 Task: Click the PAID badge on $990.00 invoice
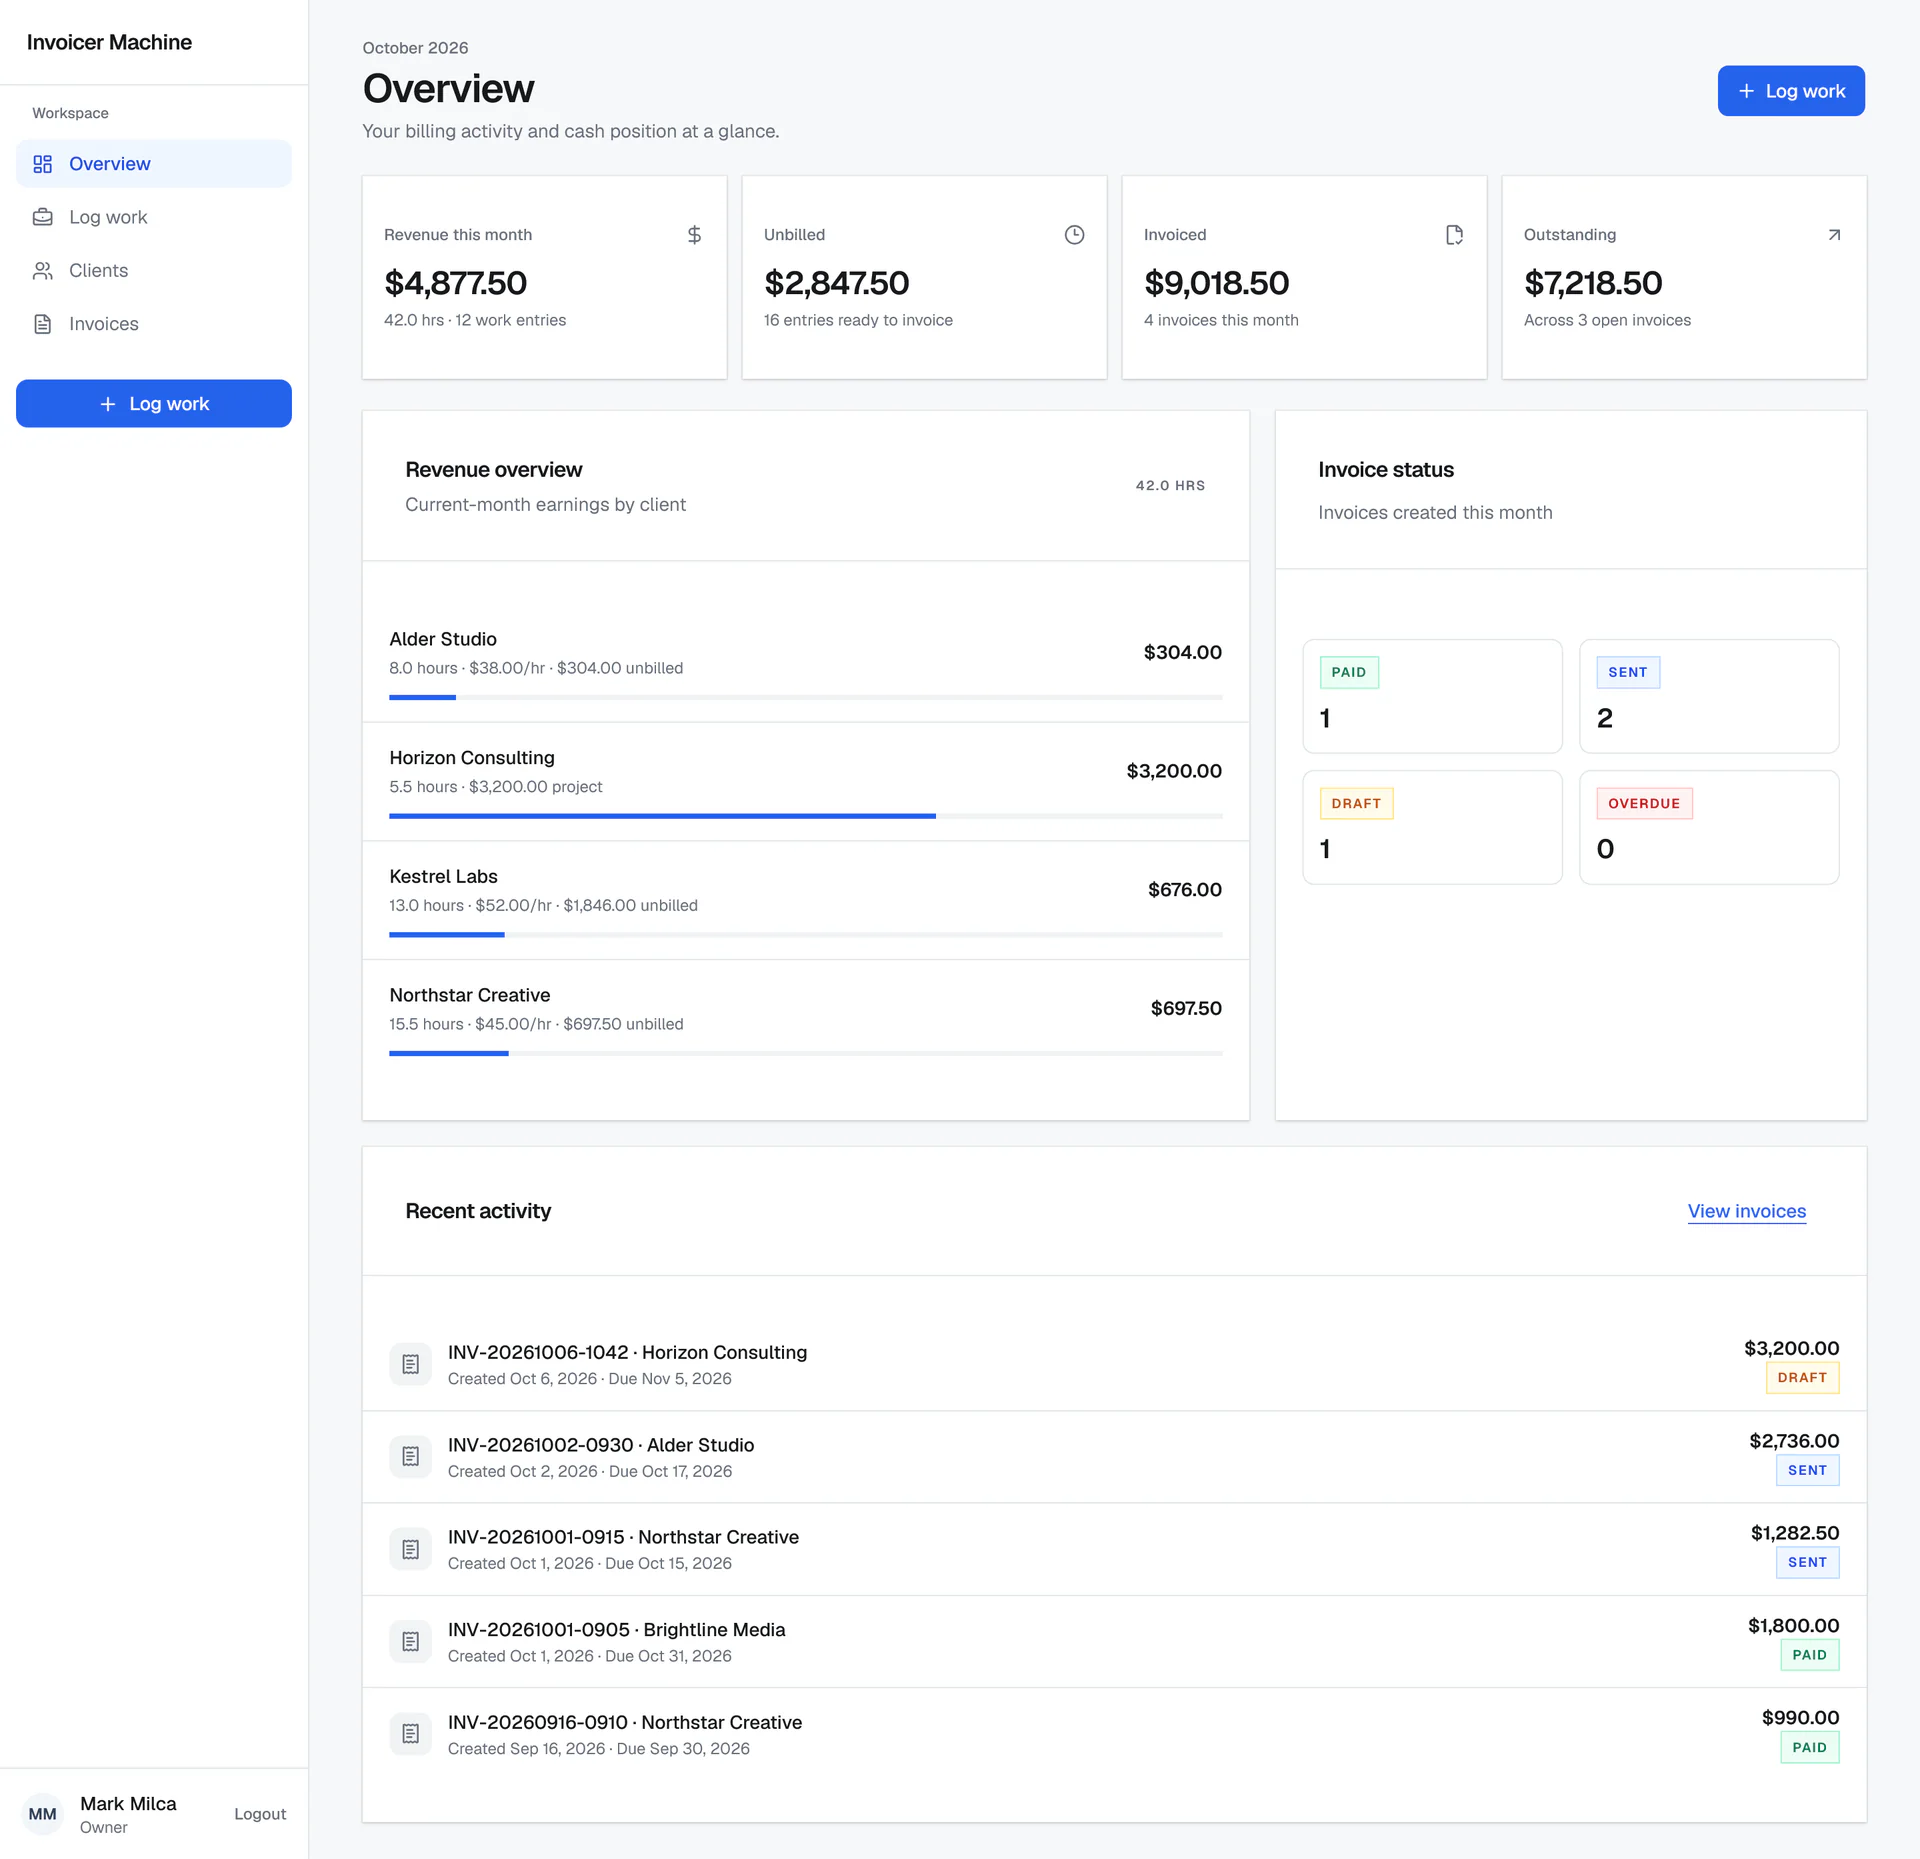coord(1809,1748)
